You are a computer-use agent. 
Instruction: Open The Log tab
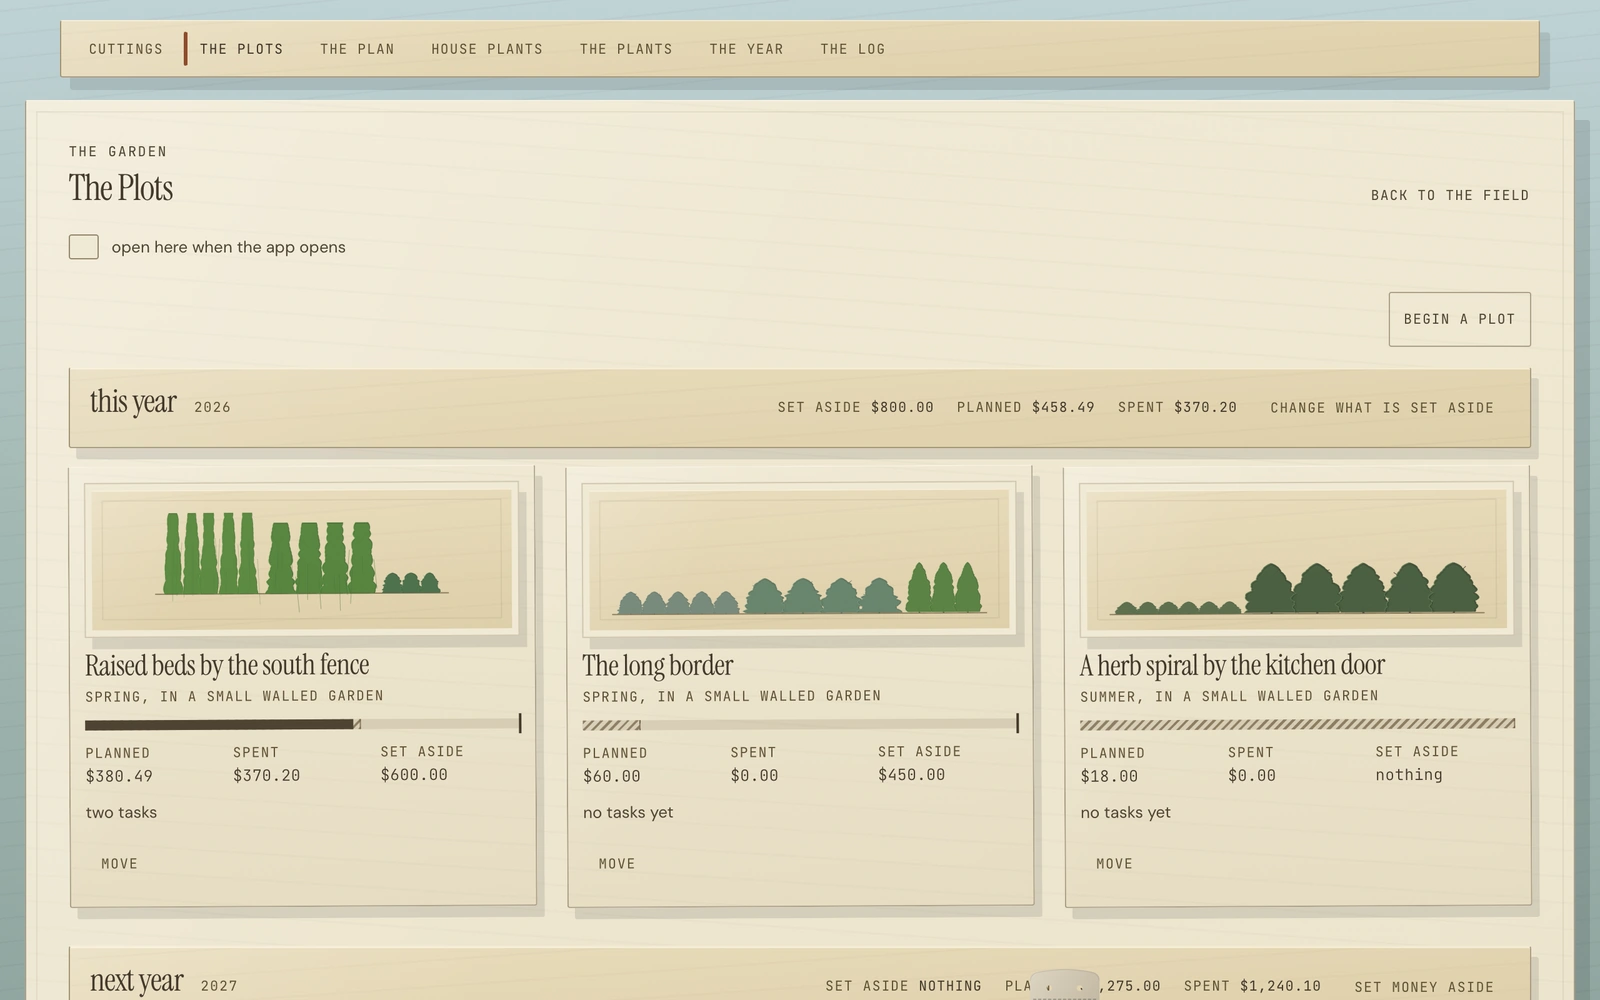(x=853, y=49)
